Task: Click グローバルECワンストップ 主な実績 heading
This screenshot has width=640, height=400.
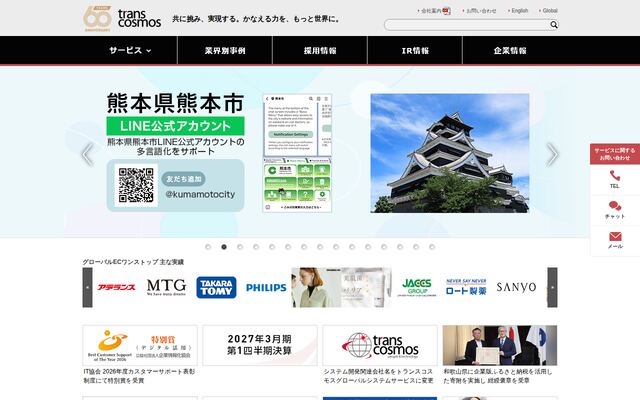Action: (133, 262)
